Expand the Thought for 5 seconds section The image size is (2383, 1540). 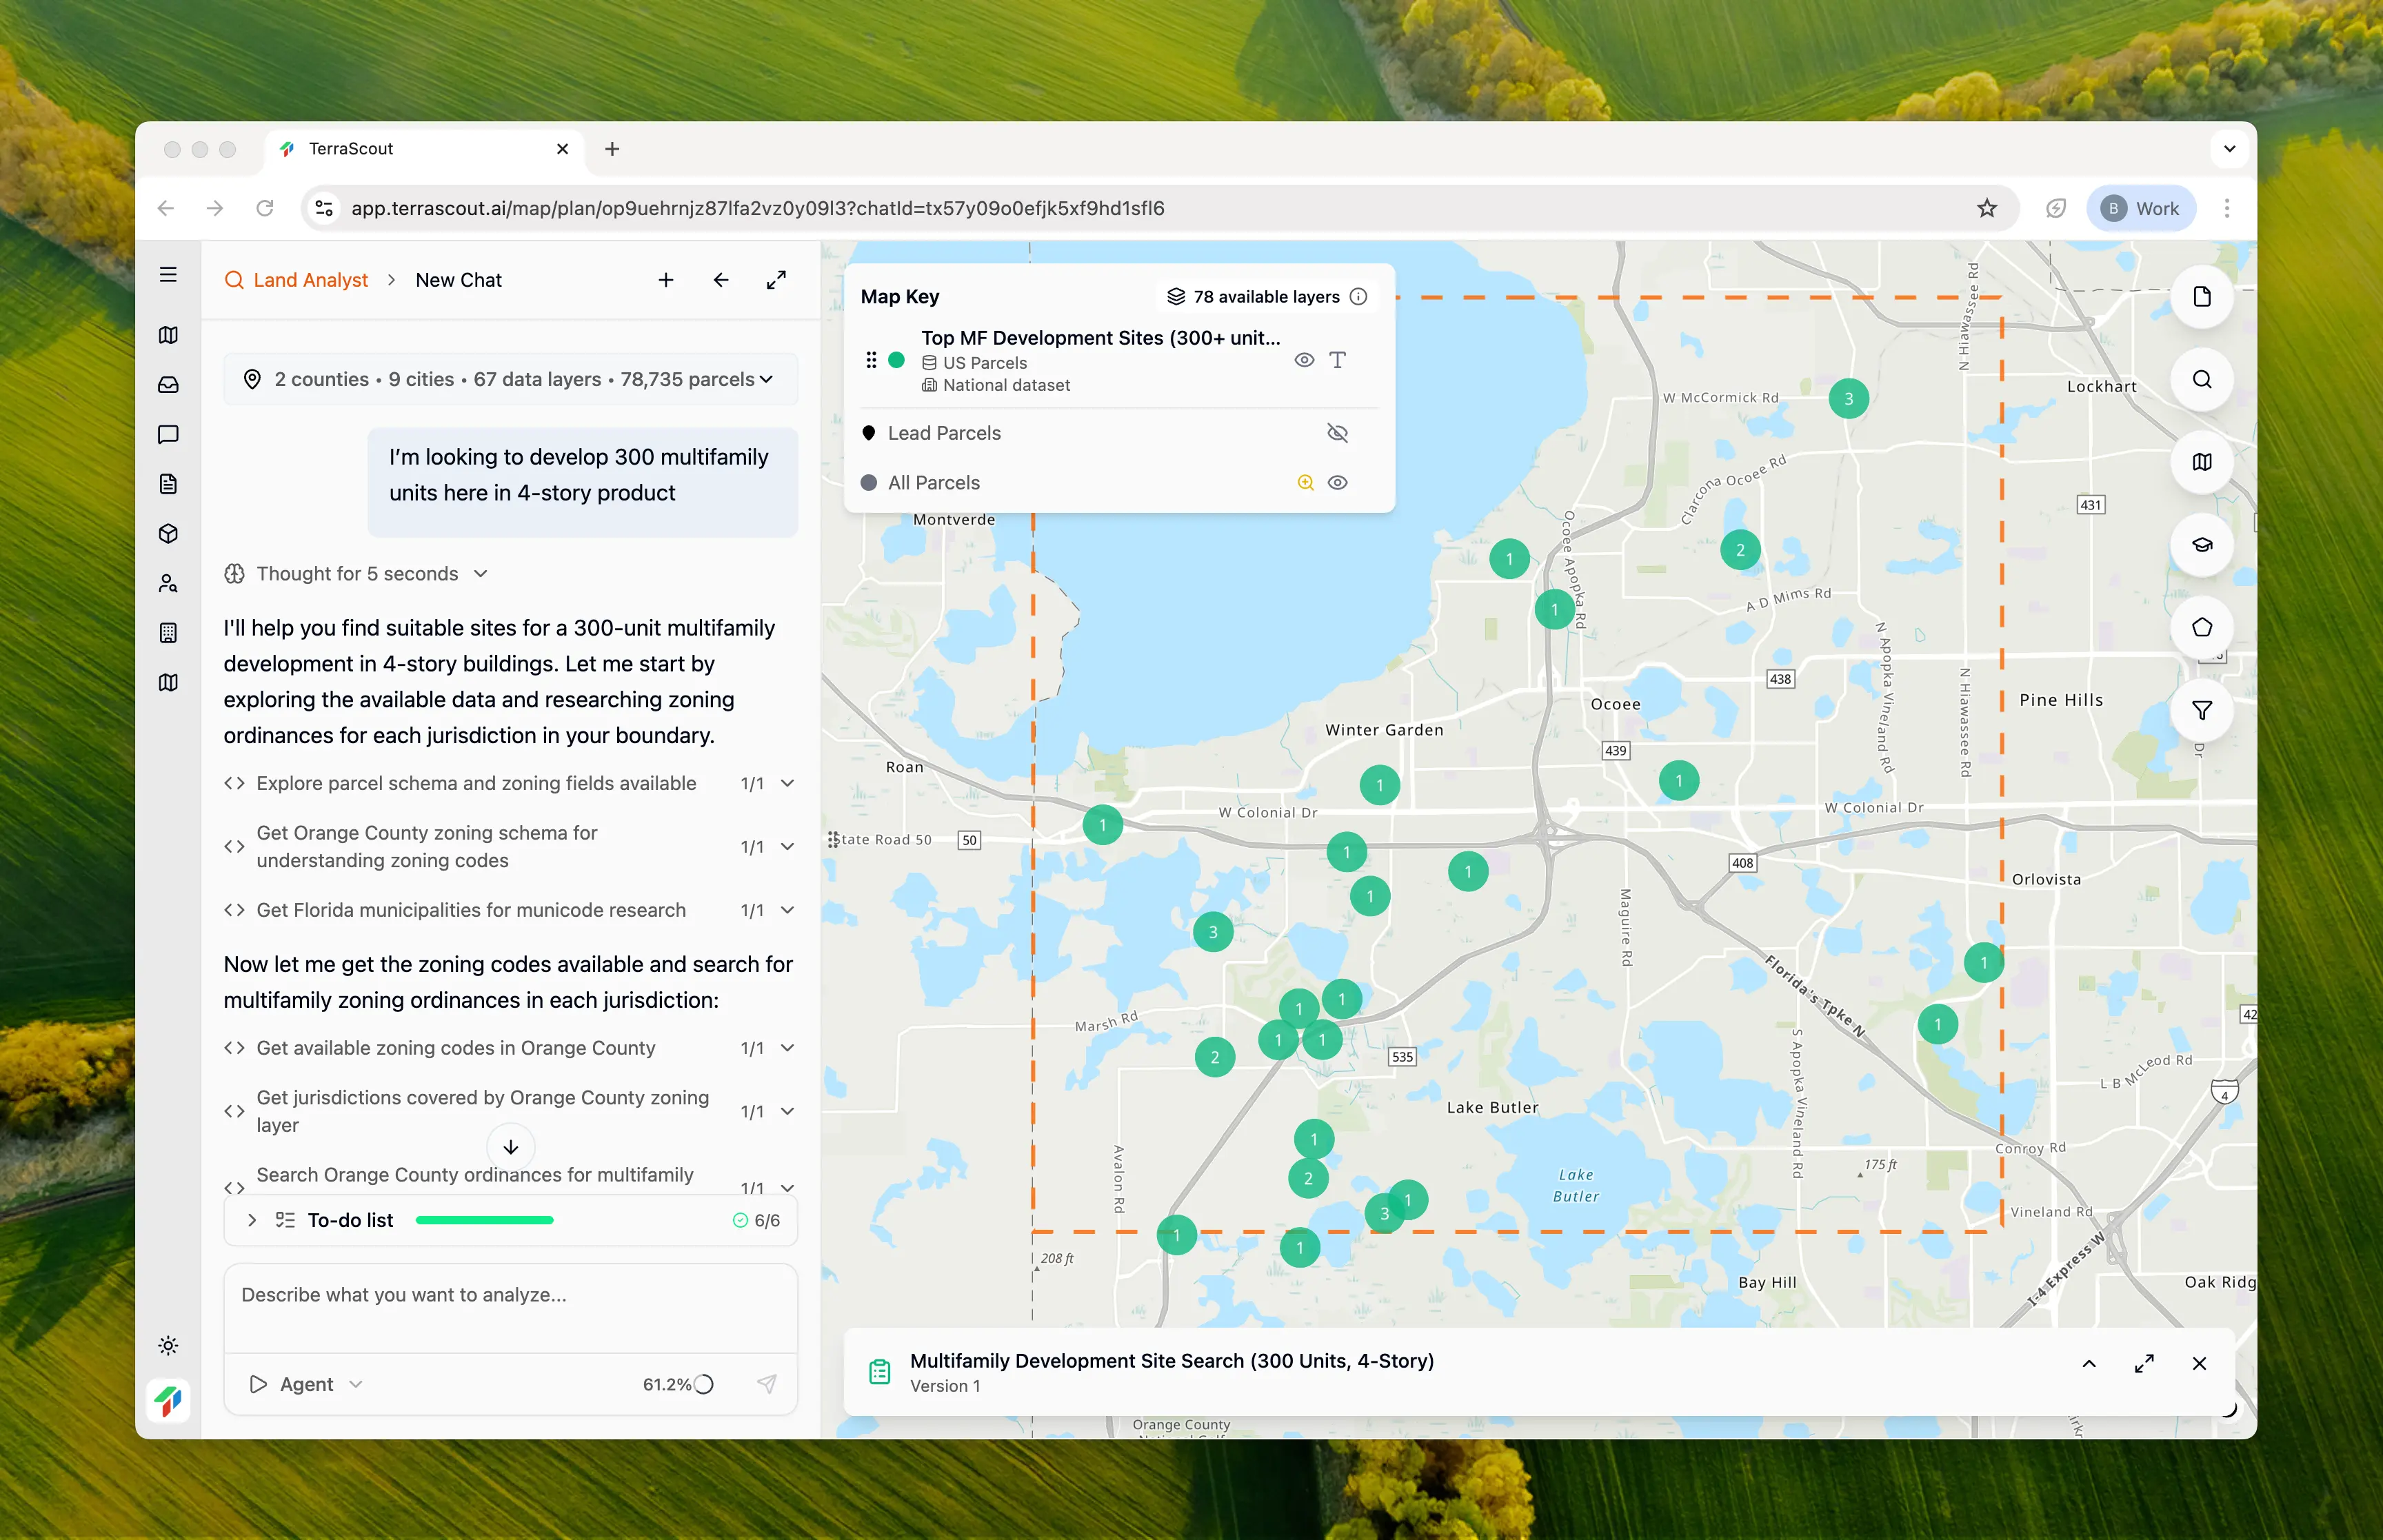click(x=357, y=574)
